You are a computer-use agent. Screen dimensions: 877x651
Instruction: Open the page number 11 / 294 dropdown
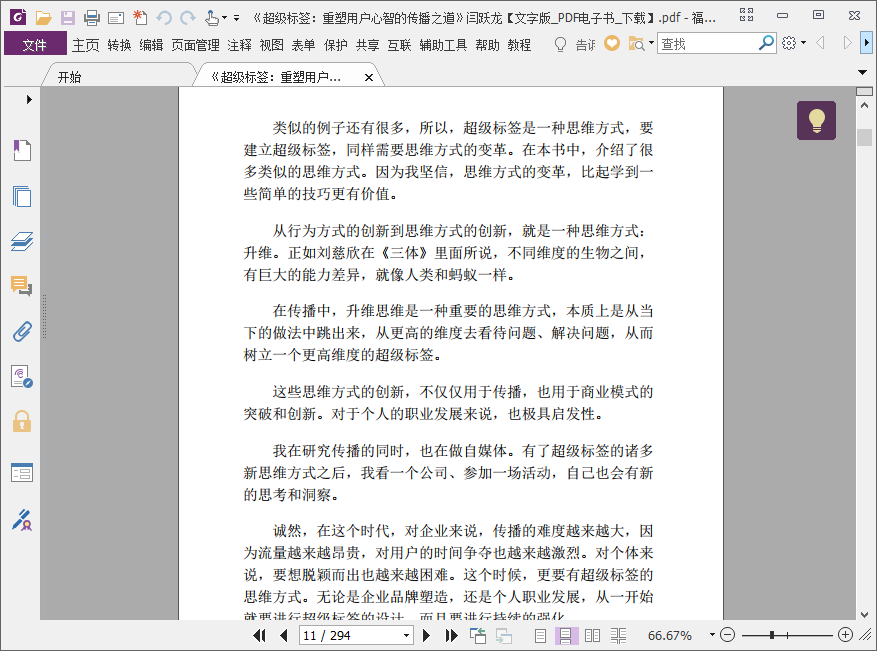pos(407,636)
